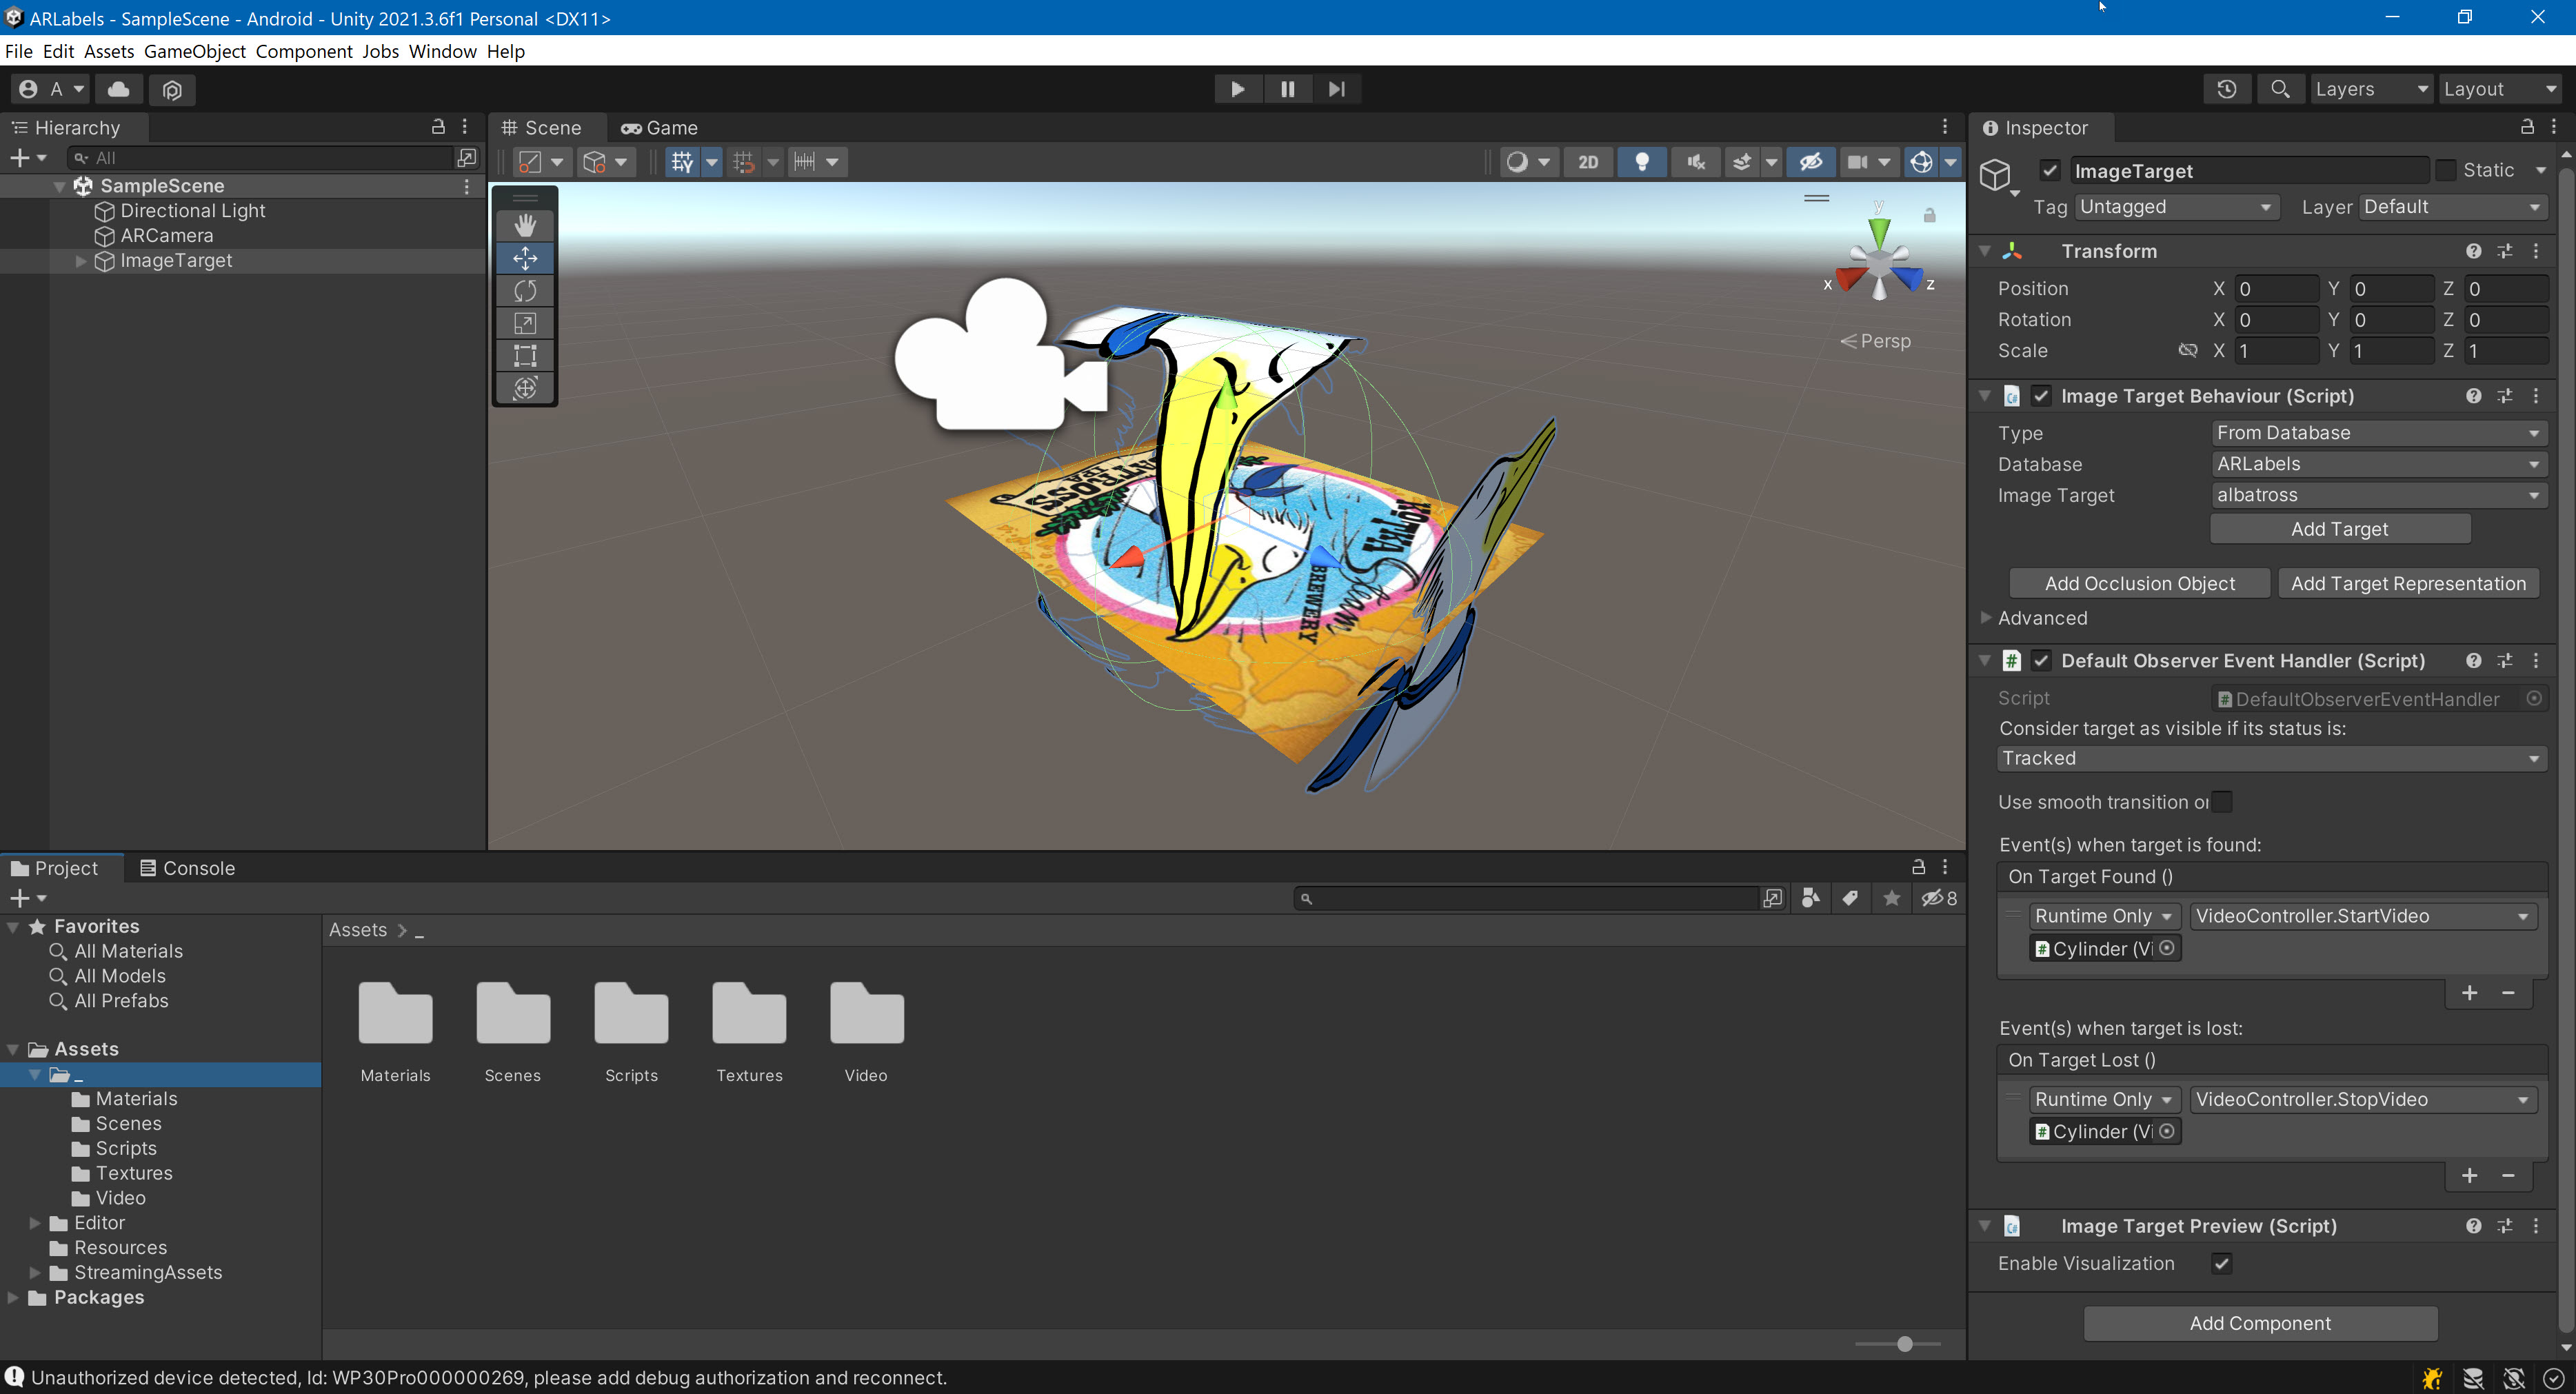The width and height of the screenshot is (2576, 1394).
Task: Select the Scale tool in scene toolbar
Action: click(525, 323)
